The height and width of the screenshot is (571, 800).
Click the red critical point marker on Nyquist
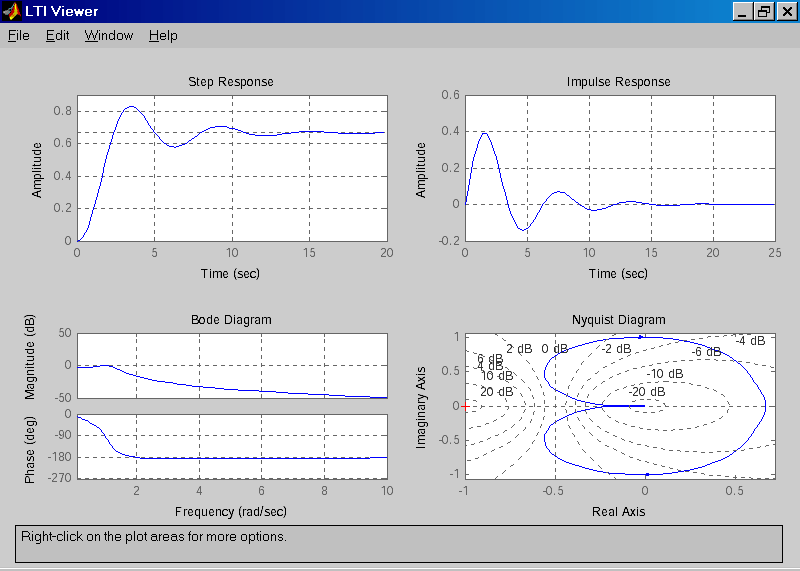pyautogui.click(x=466, y=406)
